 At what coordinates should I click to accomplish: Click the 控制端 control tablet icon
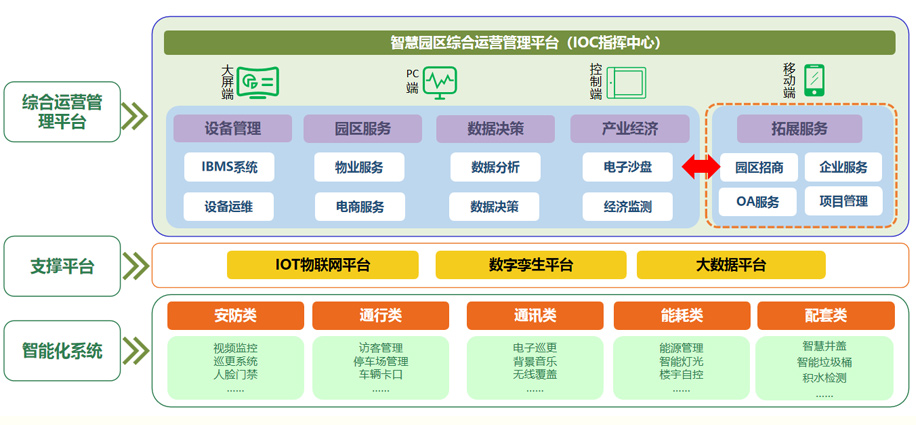[x=626, y=82]
